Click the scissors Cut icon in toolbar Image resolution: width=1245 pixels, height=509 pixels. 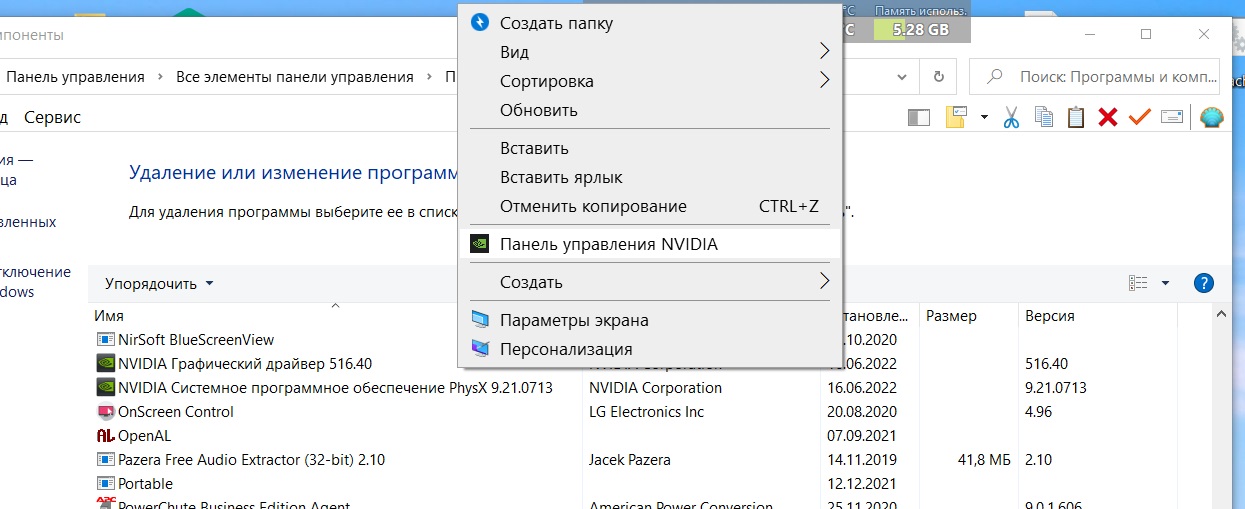1010,117
